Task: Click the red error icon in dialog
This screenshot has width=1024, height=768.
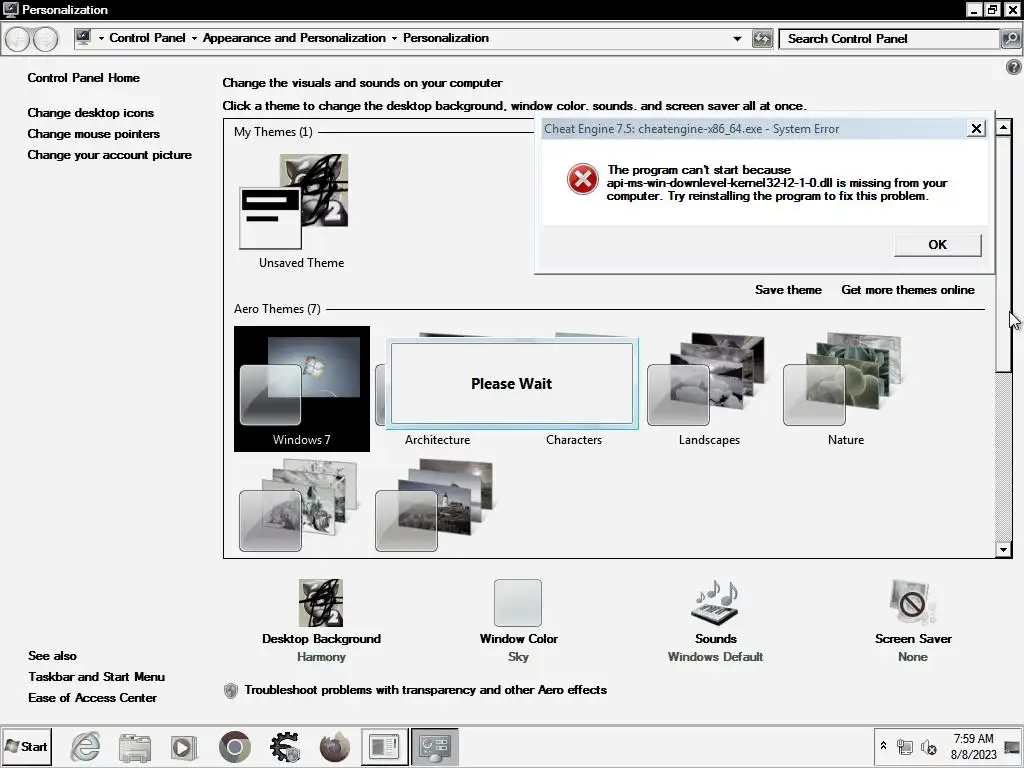Action: (583, 179)
